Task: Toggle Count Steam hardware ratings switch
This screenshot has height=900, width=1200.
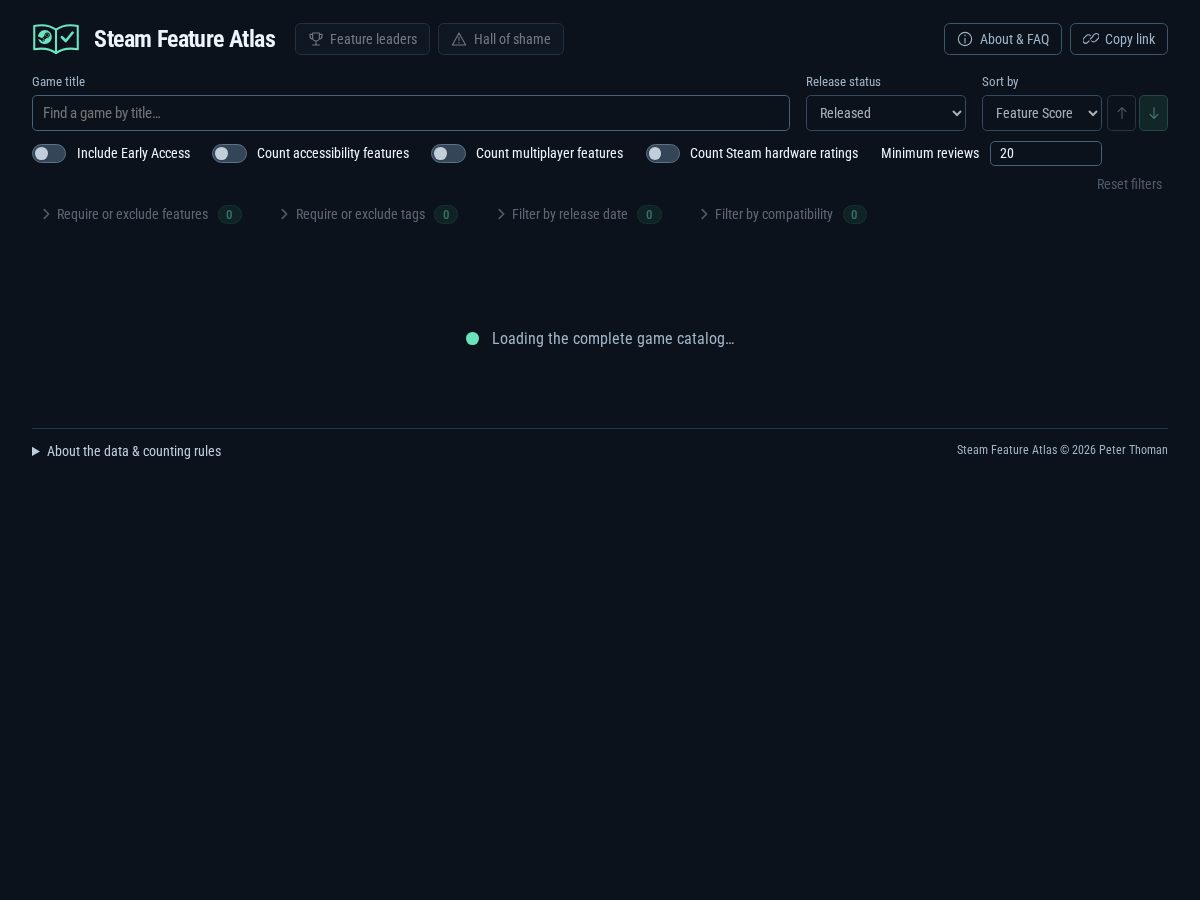Action: (663, 153)
